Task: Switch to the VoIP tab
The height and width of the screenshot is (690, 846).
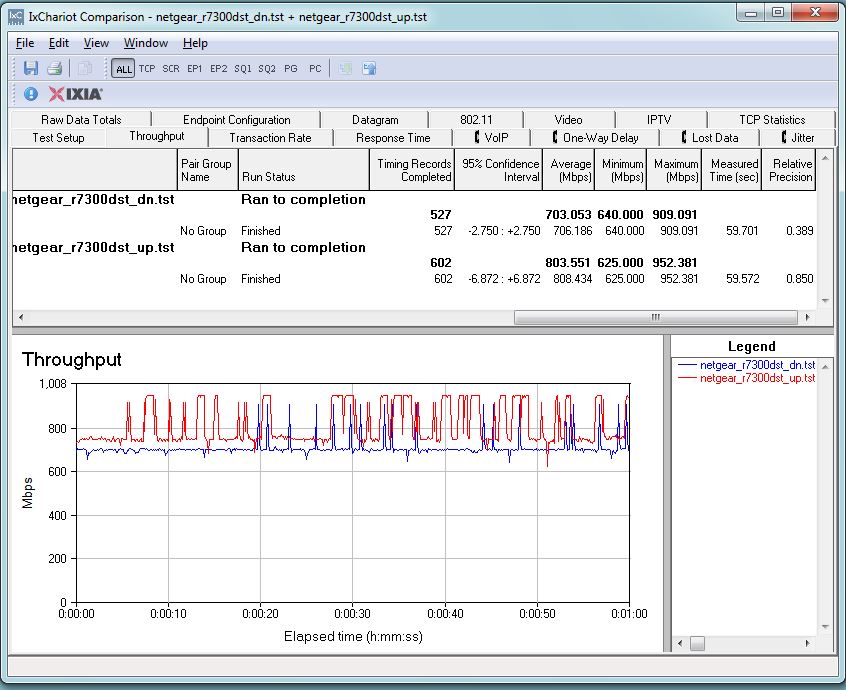Action: tap(492, 138)
